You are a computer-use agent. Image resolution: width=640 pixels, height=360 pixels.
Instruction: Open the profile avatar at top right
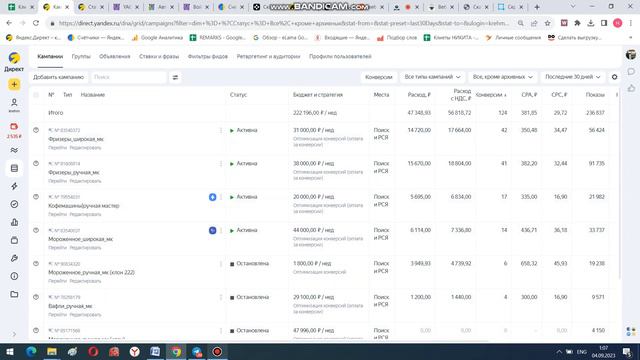(631, 55)
